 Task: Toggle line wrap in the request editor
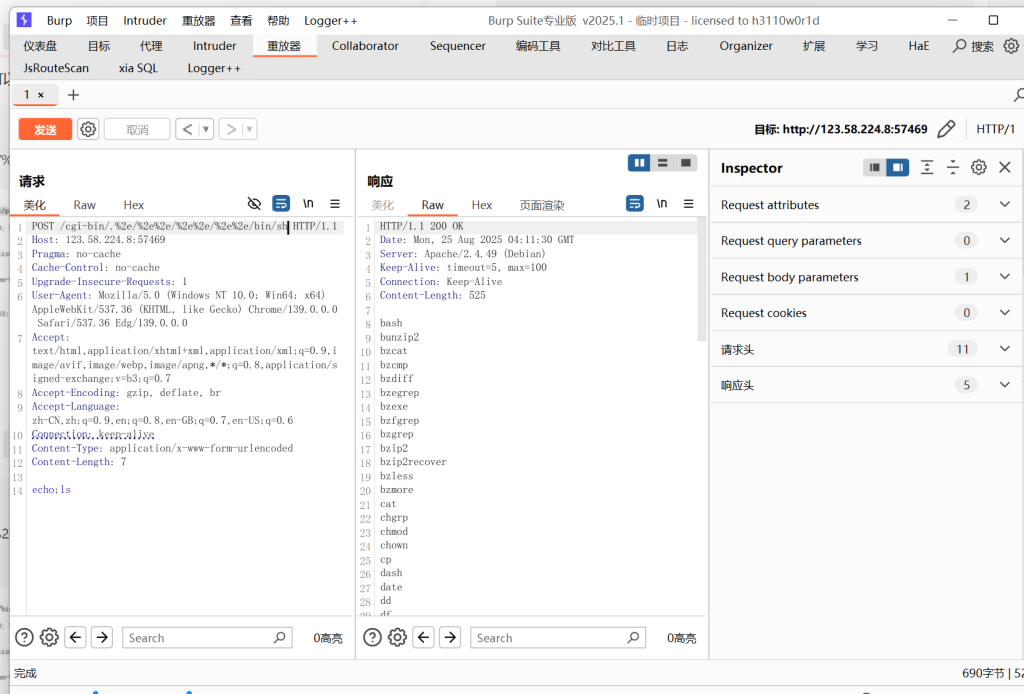pos(281,204)
